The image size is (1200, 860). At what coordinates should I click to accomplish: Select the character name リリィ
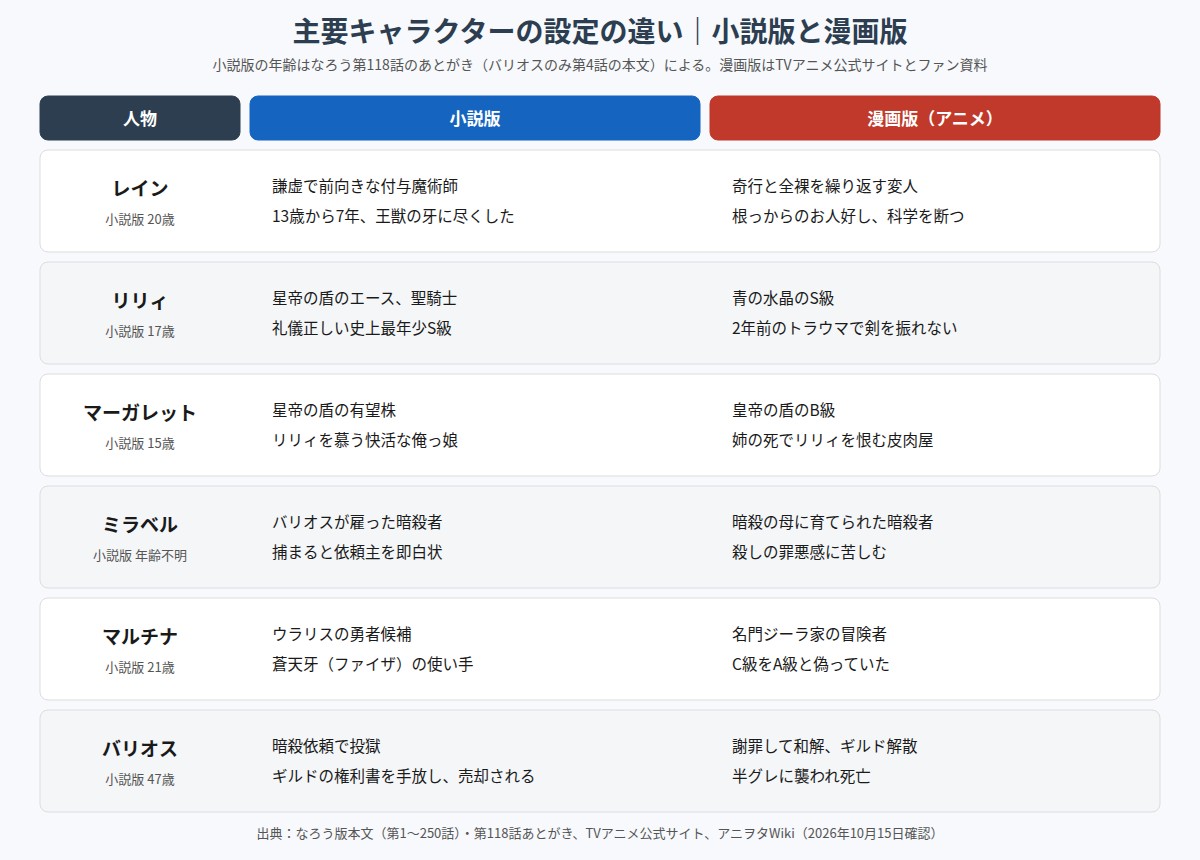(140, 300)
